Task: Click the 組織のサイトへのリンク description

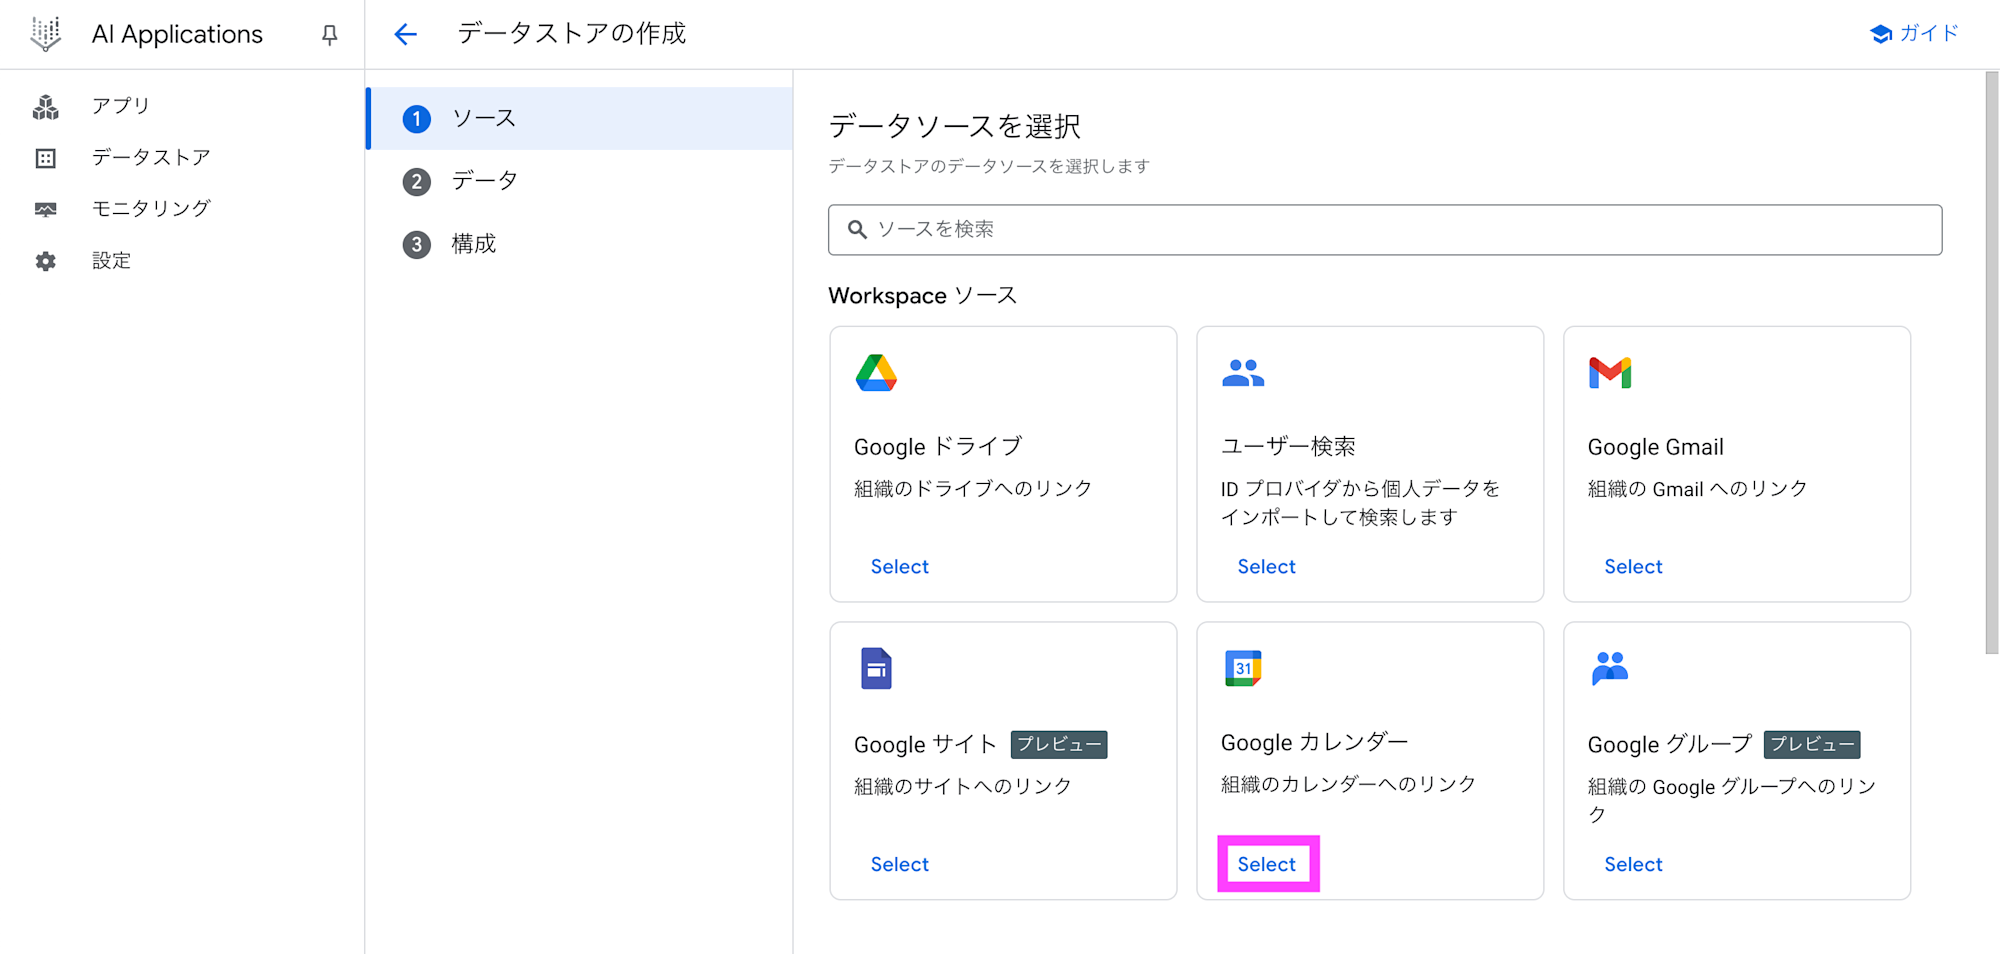Action: (963, 787)
